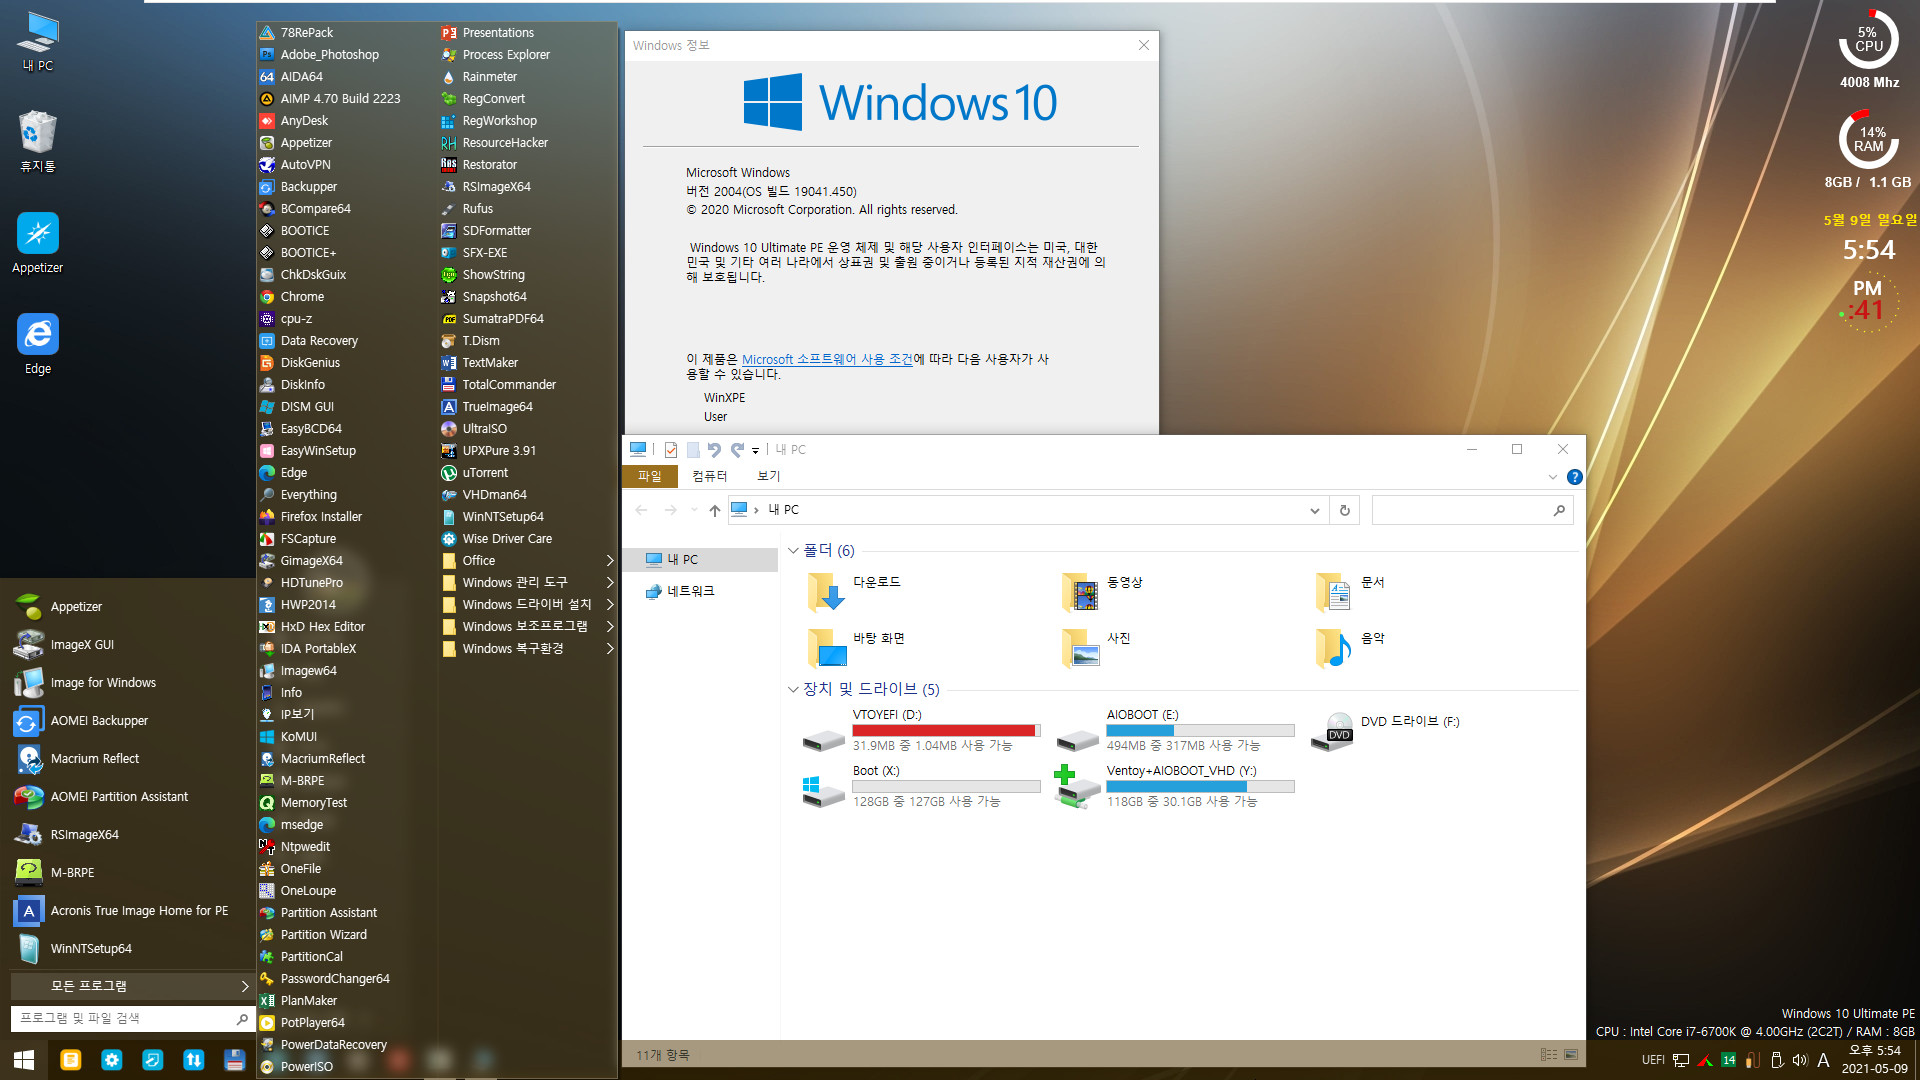Click Explorer help question mark icon

pyautogui.click(x=1574, y=477)
